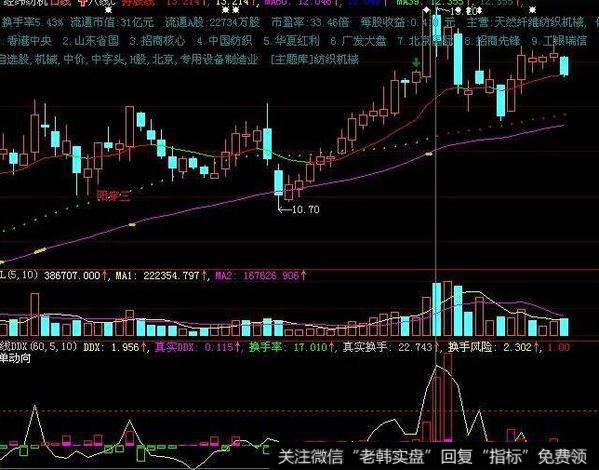Click the volume value 386707.000
Image resolution: width=599 pixels, height=470 pixels.
[x=72, y=275]
